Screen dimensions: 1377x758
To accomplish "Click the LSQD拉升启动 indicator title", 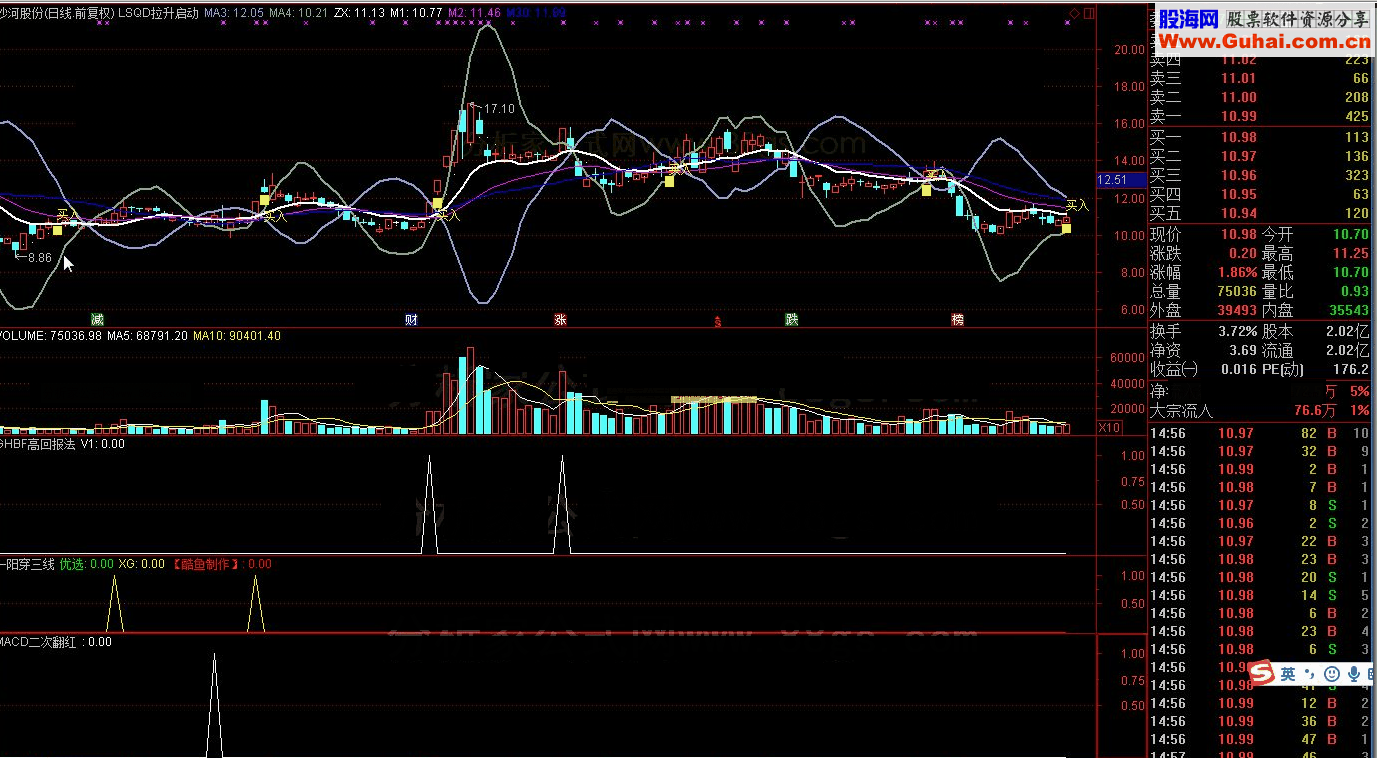I will (x=158, y=13).
